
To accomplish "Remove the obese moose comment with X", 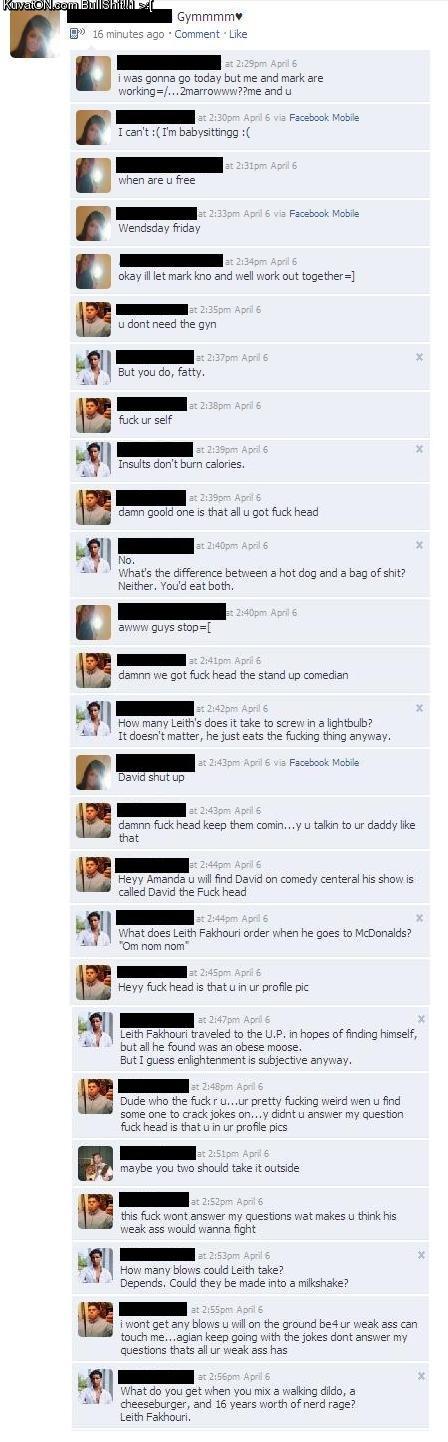I will [421, 1019].
